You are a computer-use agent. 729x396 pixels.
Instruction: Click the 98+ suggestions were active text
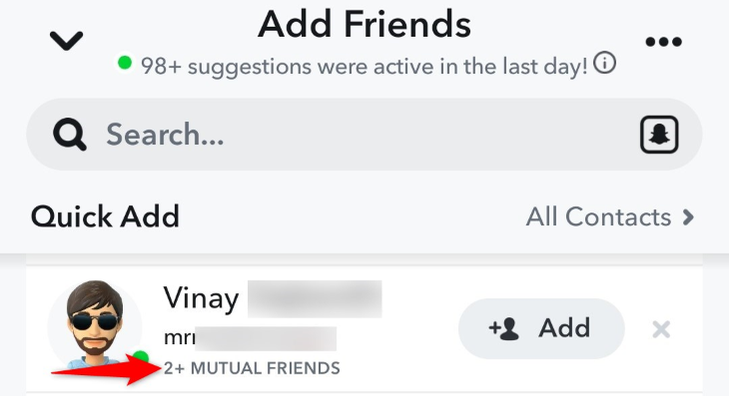click(364, 66)
